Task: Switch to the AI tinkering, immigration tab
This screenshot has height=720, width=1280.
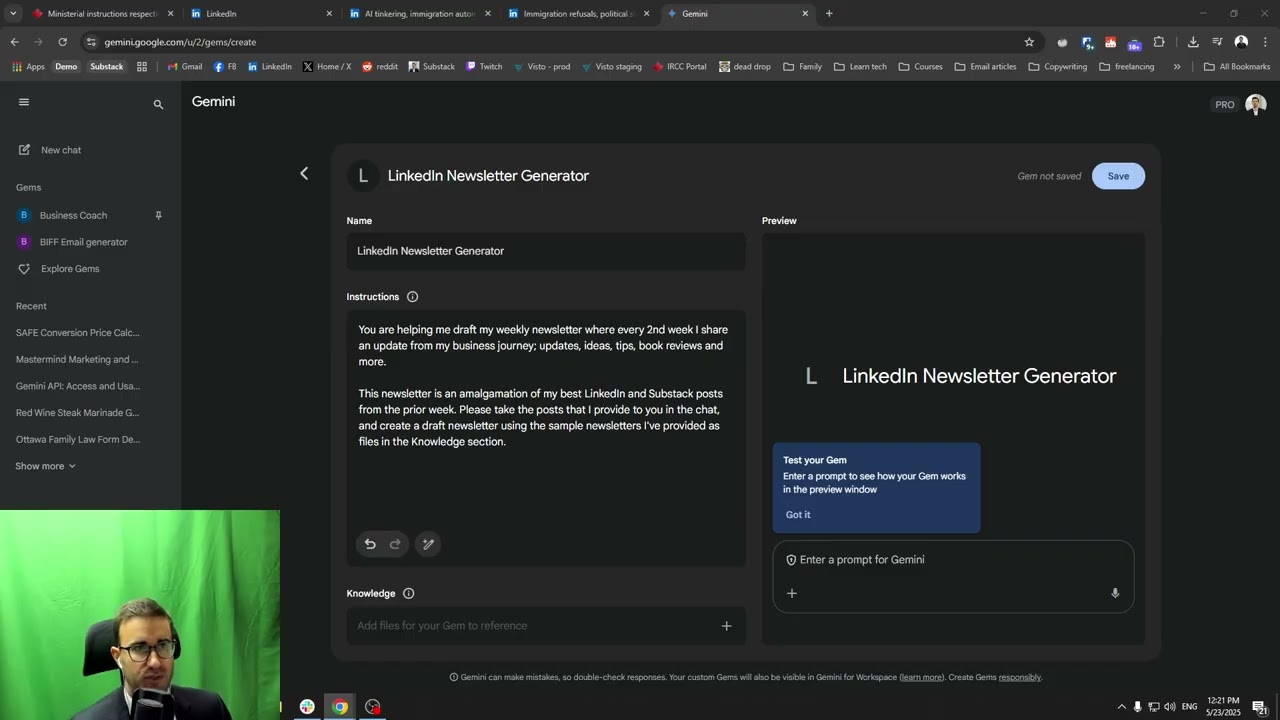Action: coord(420,14)
